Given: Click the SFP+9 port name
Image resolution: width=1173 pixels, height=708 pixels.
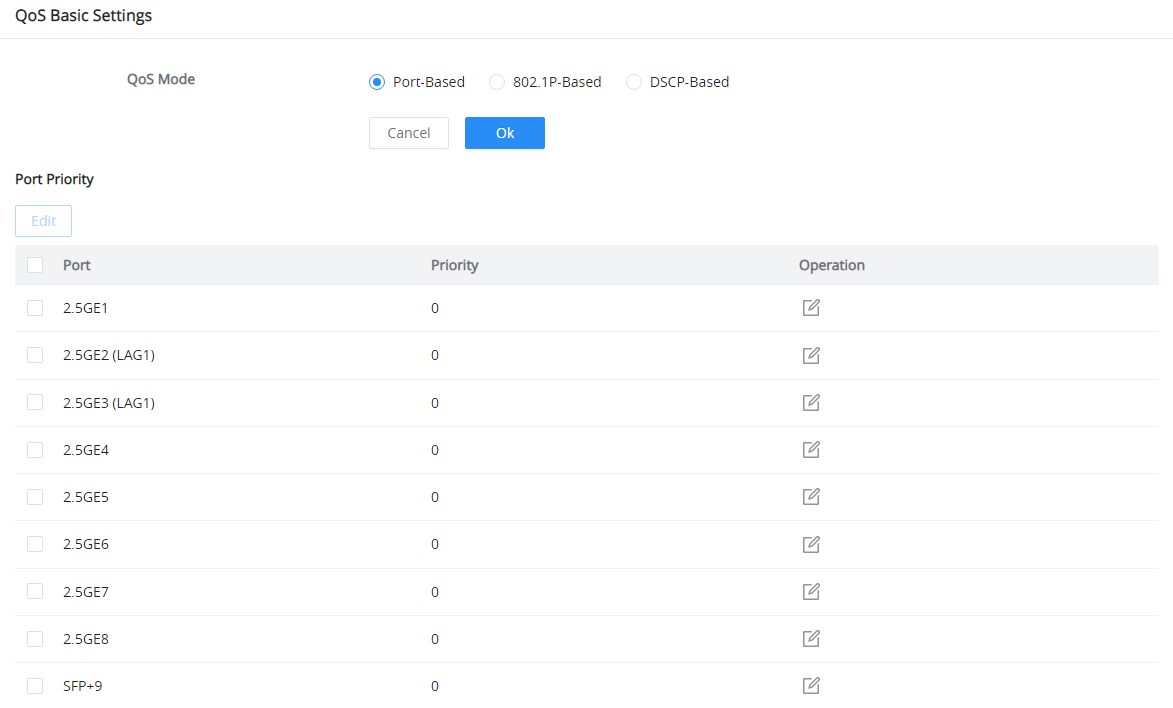Looking at the screenshot, I should click(82, 686).
